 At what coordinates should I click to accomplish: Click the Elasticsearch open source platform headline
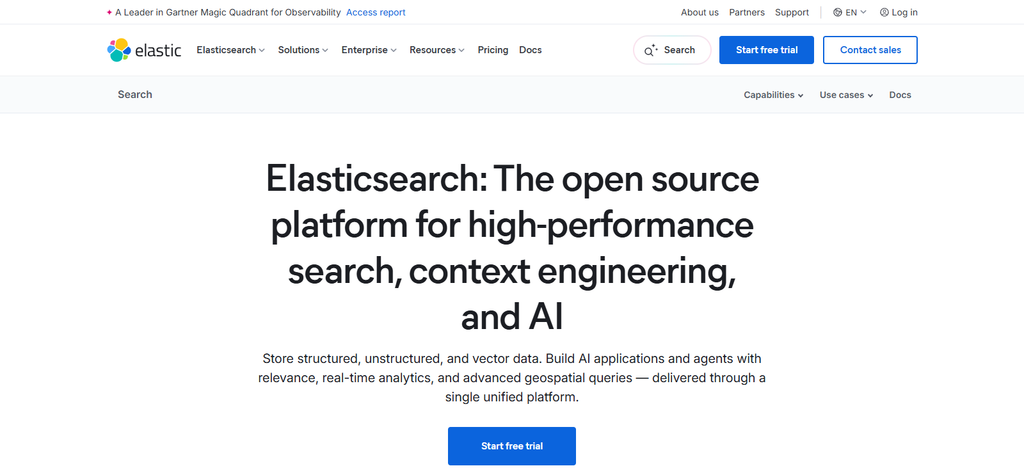coord(512,248)
